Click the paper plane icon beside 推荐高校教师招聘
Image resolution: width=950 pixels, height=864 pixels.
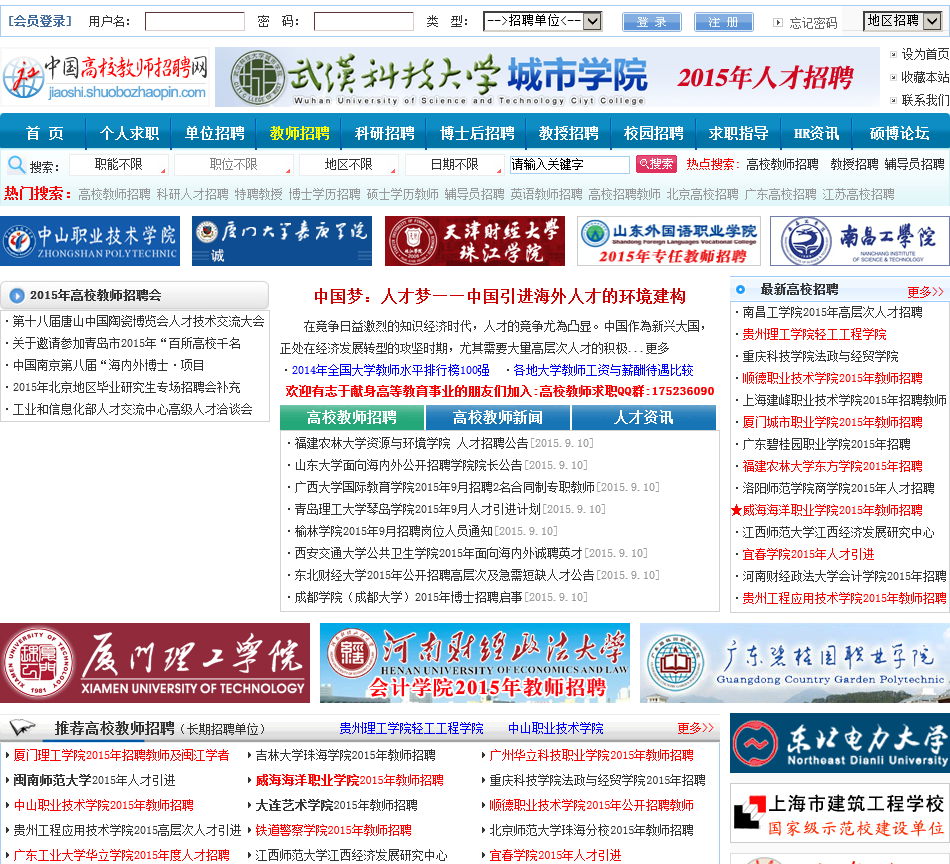coord(23,727)
